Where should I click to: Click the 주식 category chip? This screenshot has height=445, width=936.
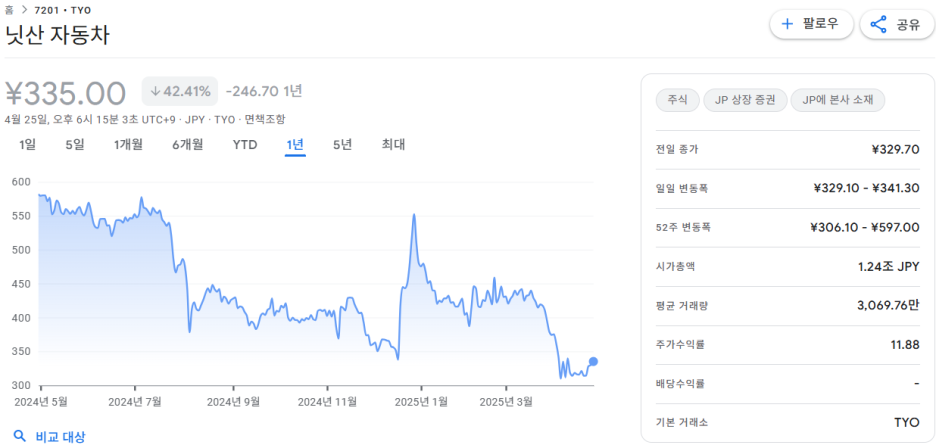[678, 100]
